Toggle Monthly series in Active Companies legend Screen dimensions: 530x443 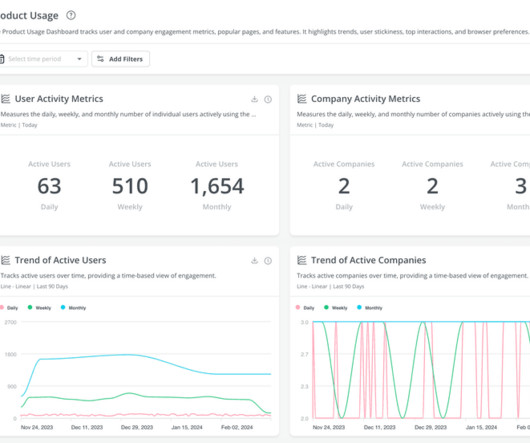(370, 307)
